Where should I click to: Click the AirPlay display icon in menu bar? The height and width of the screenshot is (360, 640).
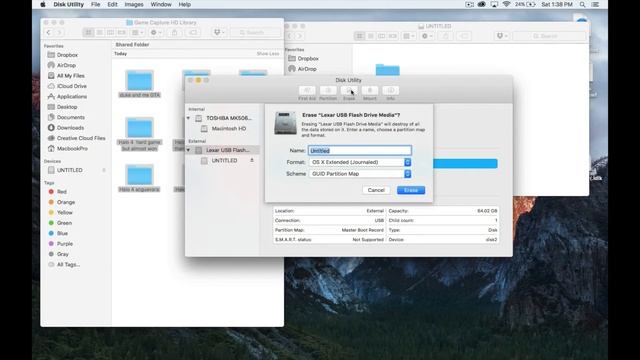[494, 4]
